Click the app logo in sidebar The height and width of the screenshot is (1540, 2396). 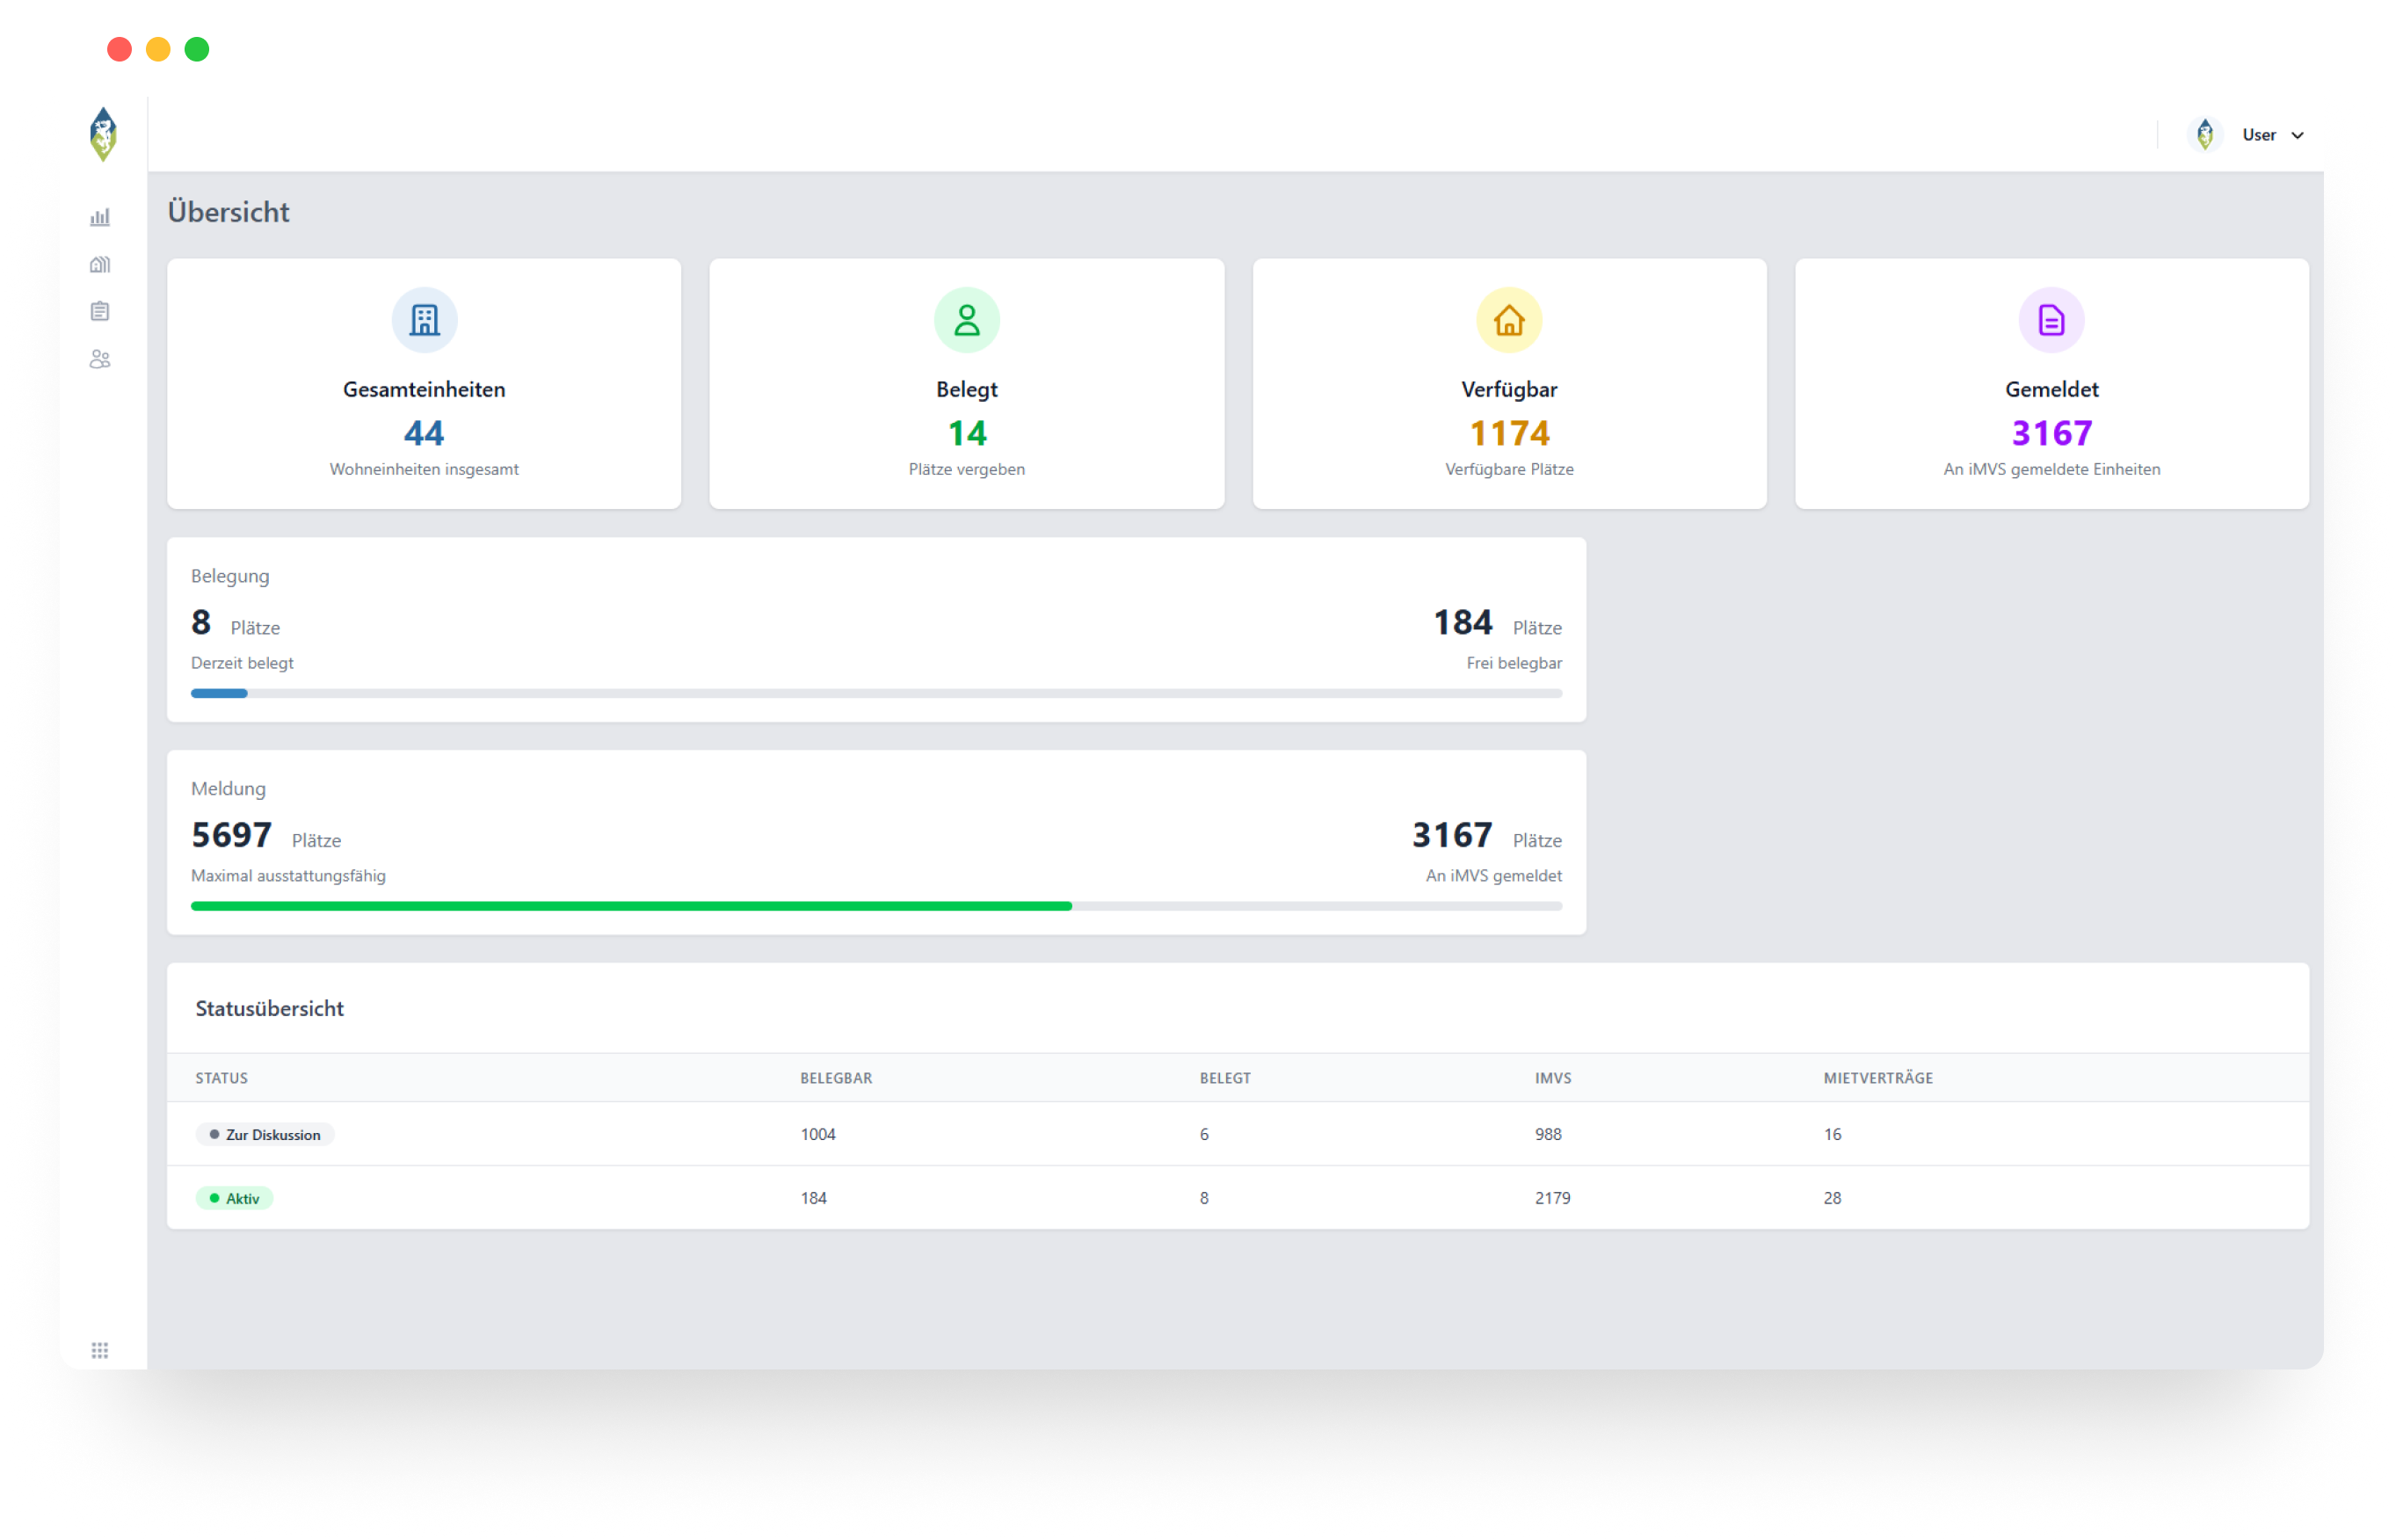point(103,134)
